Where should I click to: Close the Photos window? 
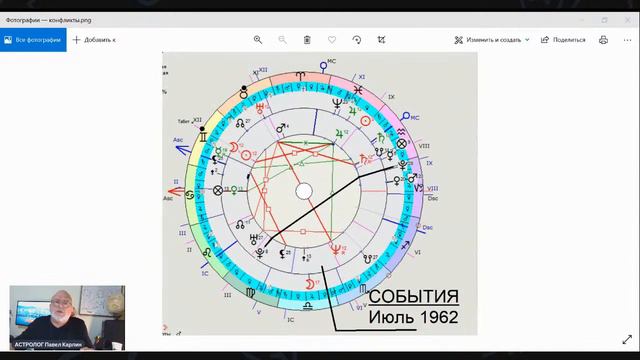(628, 20)
